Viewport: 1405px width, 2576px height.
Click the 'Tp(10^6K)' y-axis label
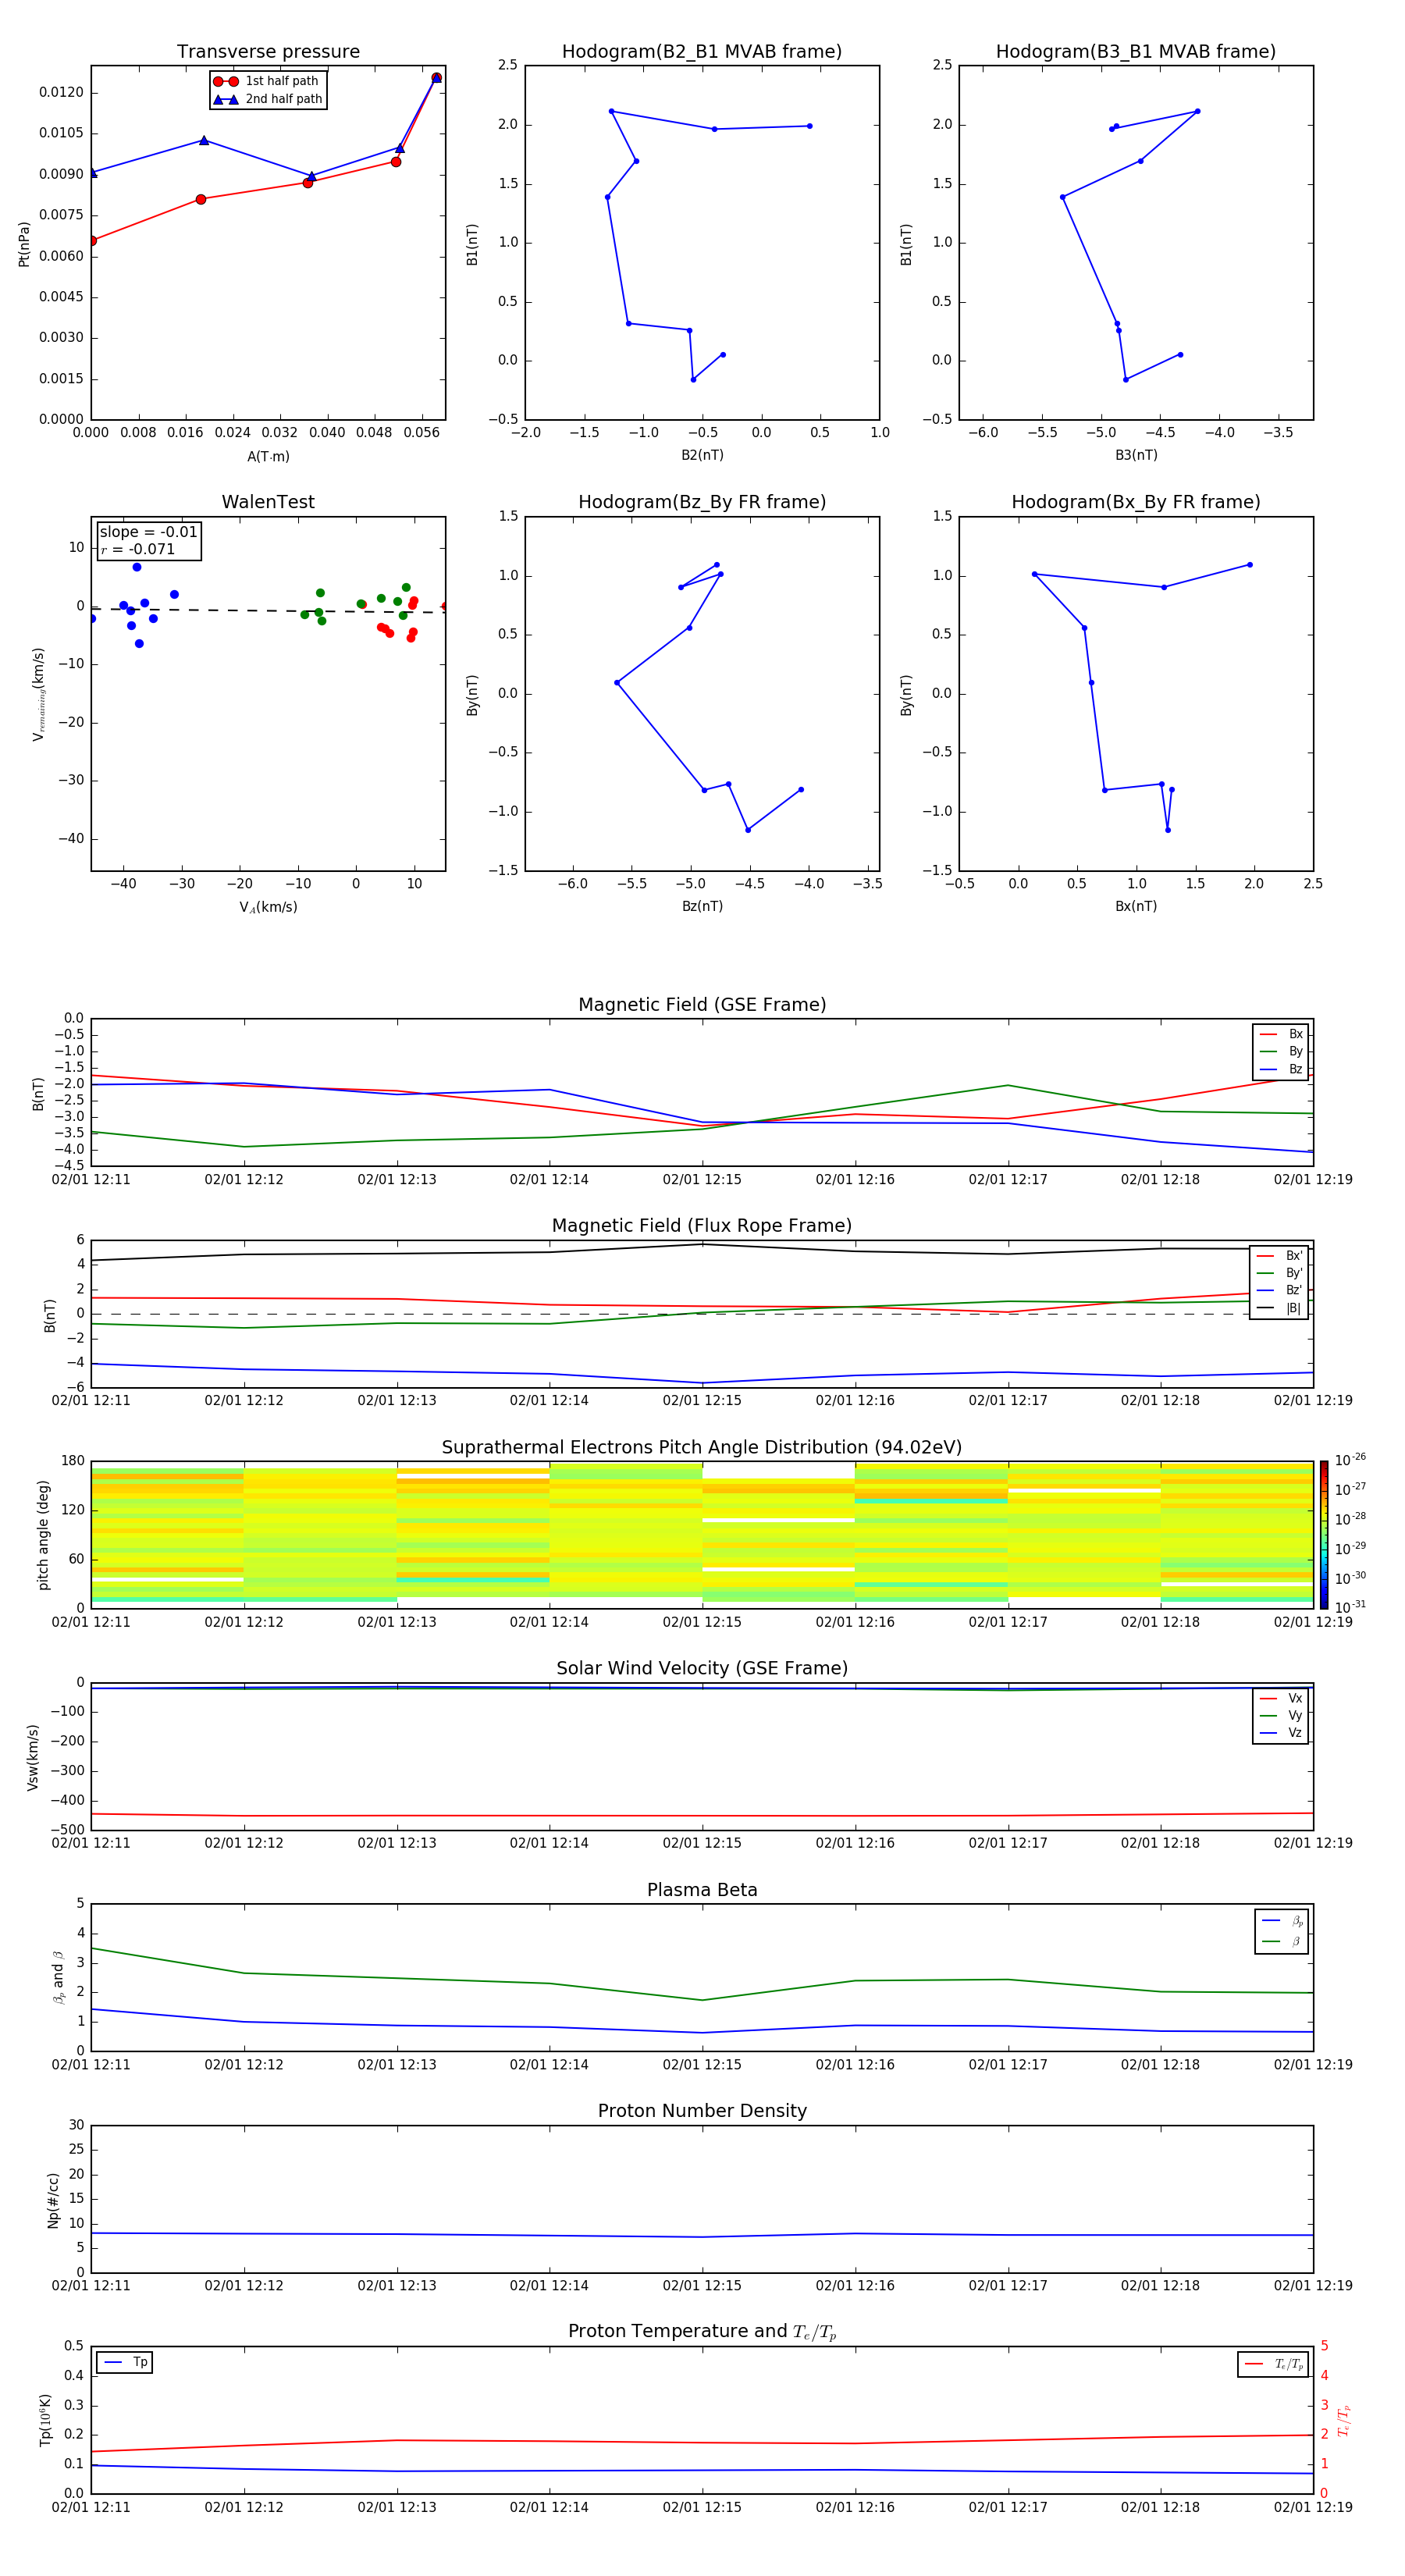(45, 2420)
